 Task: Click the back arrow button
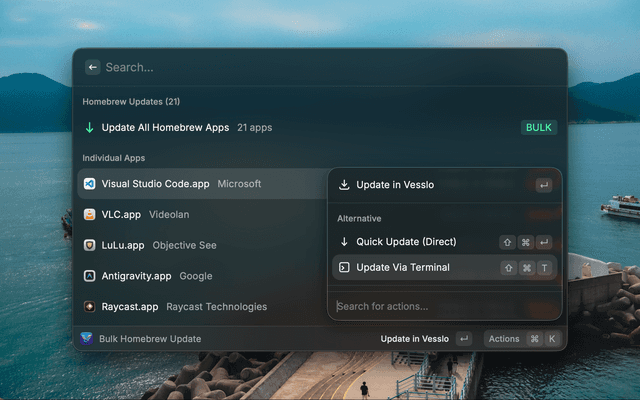coord(92,67)
